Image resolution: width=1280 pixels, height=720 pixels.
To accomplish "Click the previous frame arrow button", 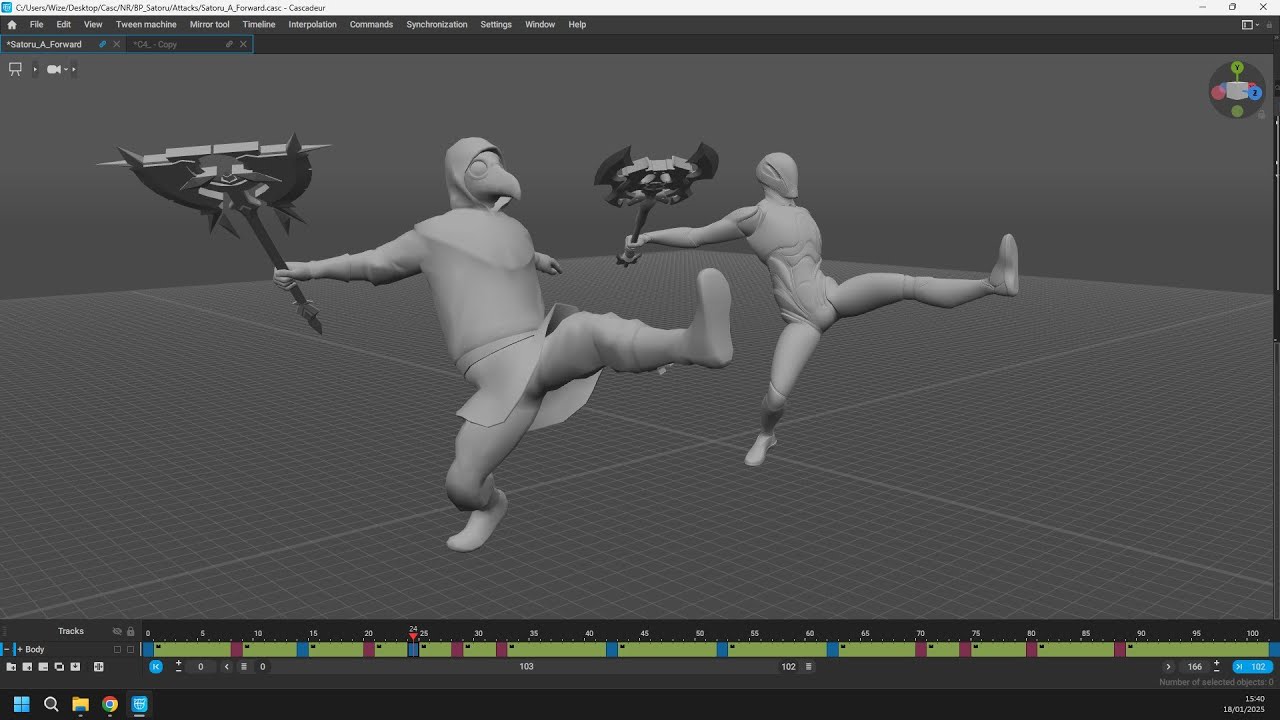I will 227,667.
